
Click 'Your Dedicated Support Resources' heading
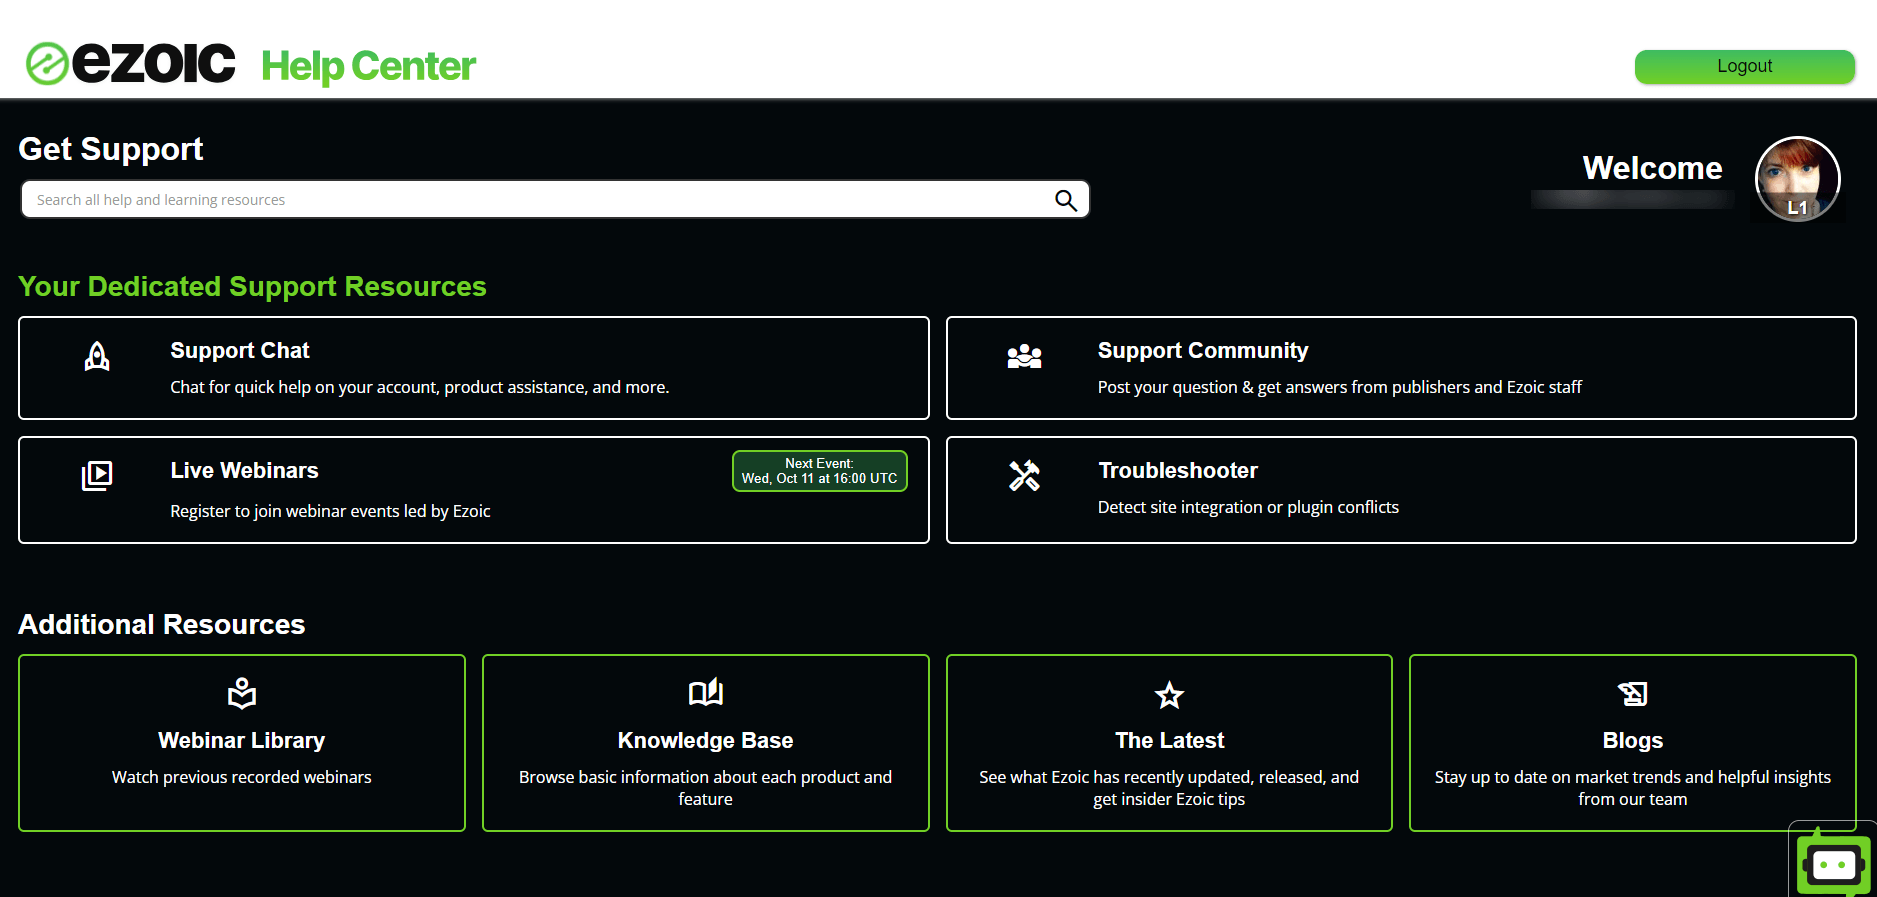(x=252, y=287)
